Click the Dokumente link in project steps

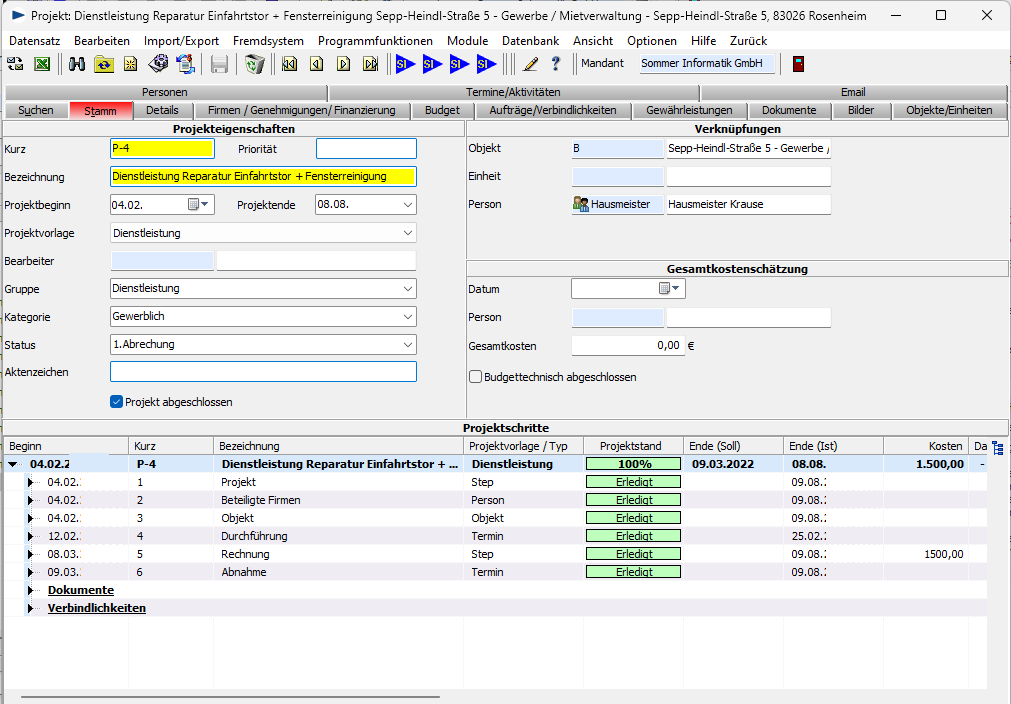pos(80,590)
